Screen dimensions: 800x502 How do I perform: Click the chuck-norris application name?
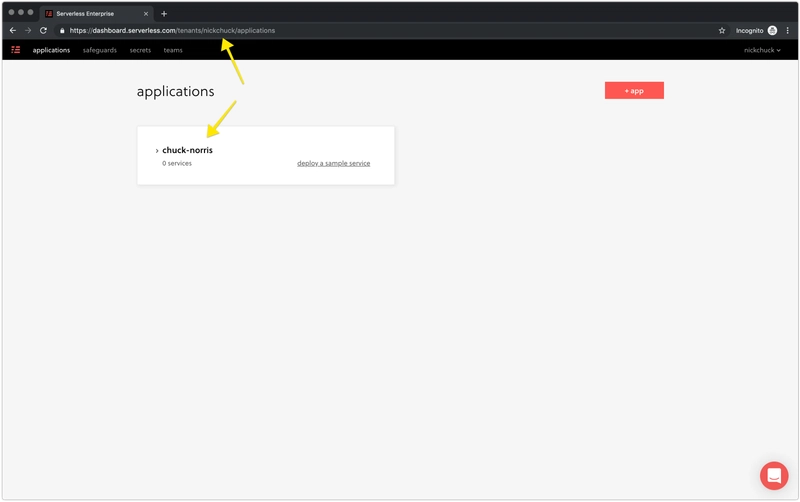tap(187, 150)
